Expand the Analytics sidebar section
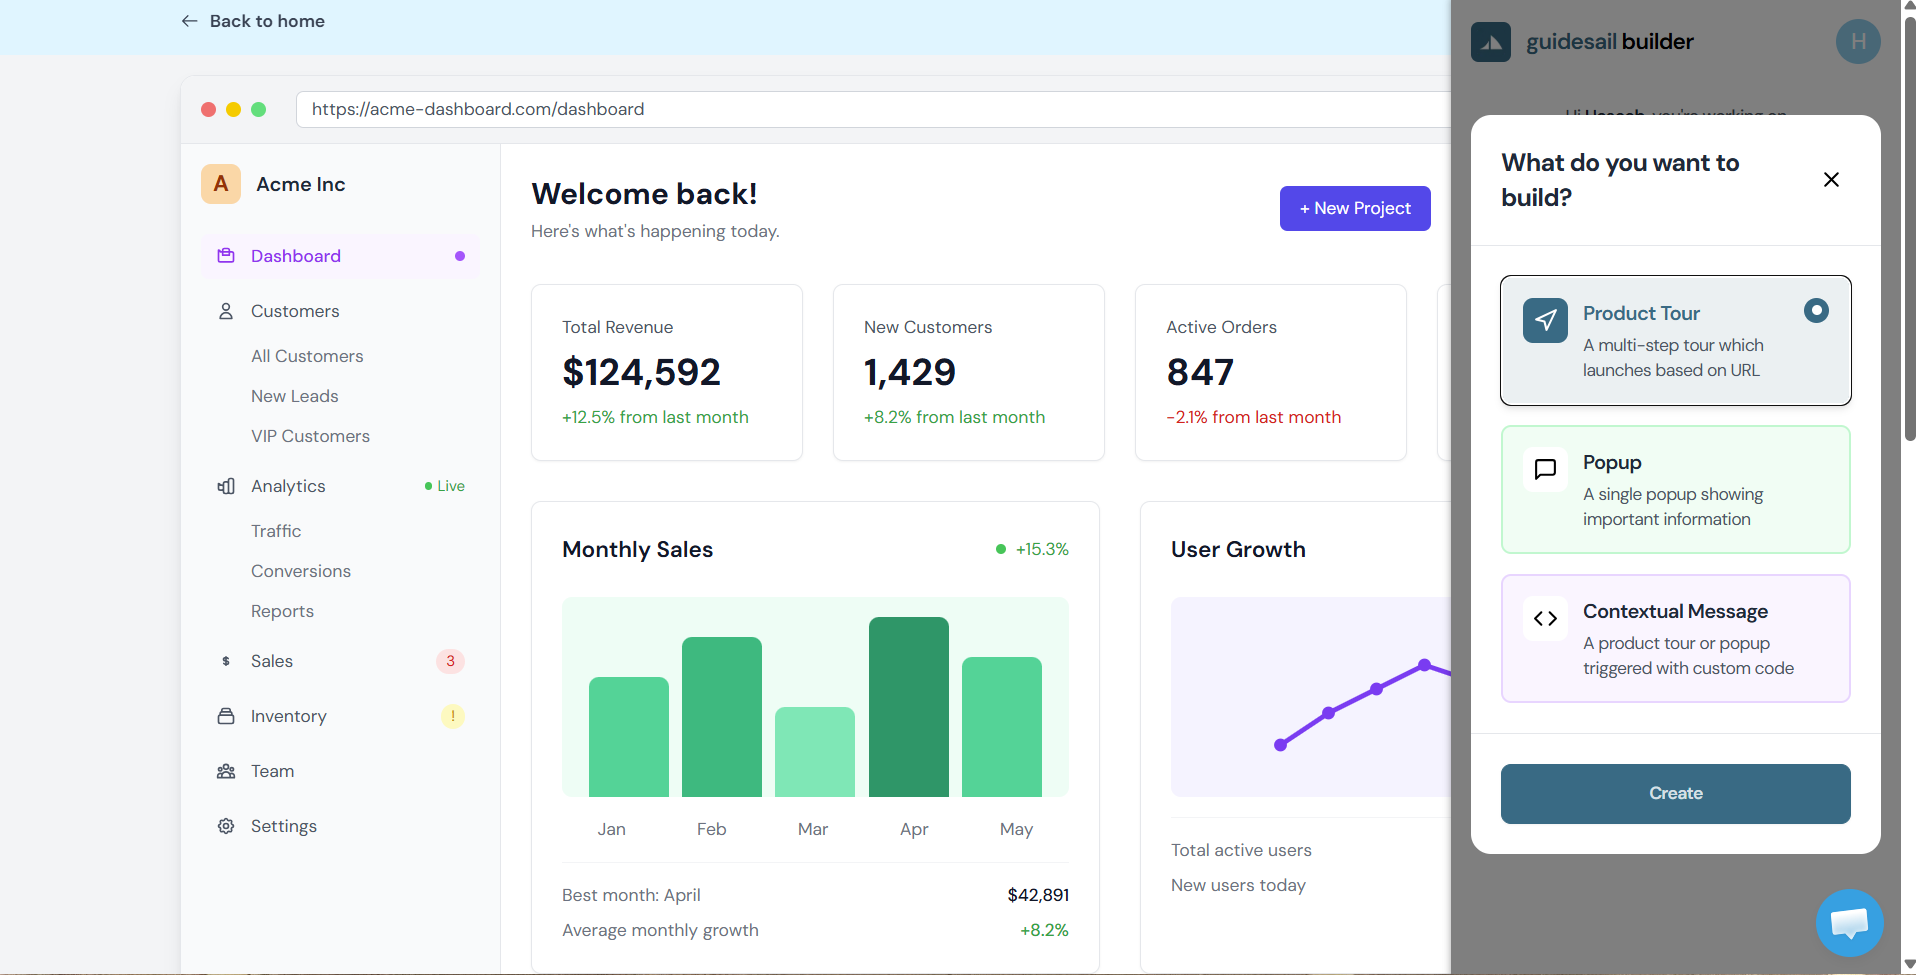The width and height of the screenshot is (1916, 975). pyautogui.click(x=288, y=486)
